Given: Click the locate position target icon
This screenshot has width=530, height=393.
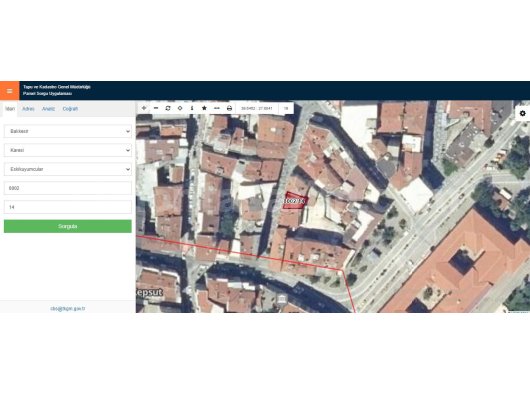Looking at the screenshot, I should pyautogui.click(x=180, y=108).
